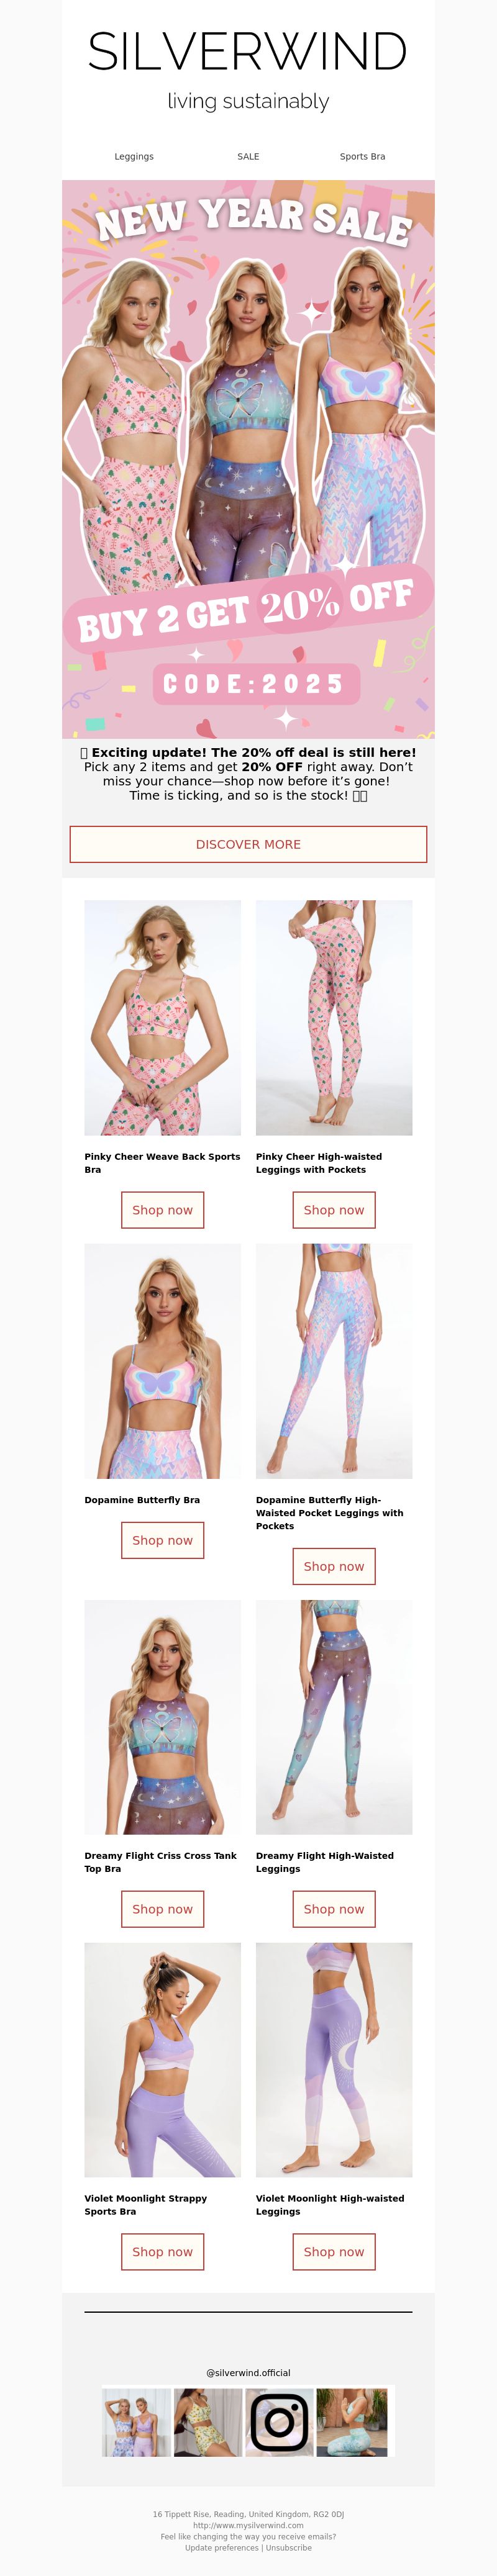The height and width of the screenshot is (2576, 497).
Task: Open the Dreamy Flight High-Waisted Leggings photo
Action: [x=334, y=1717]
